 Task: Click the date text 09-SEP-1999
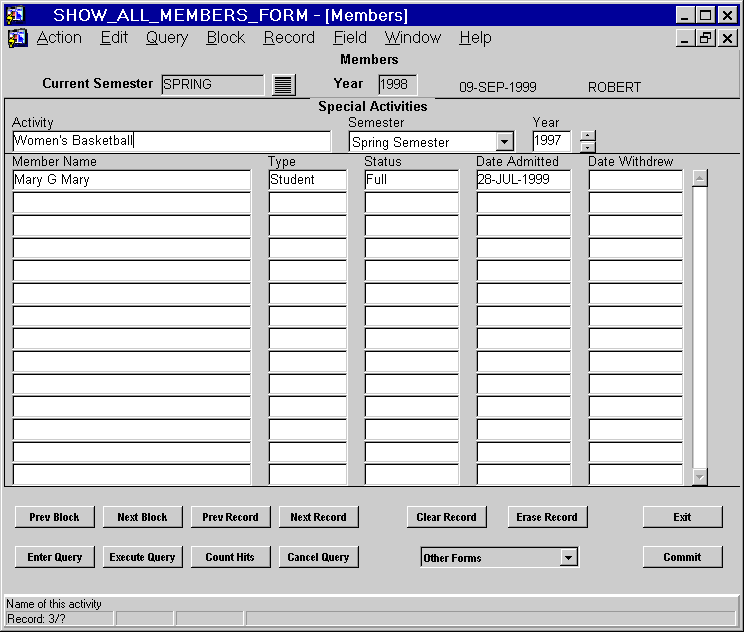(x=498, y=87)
